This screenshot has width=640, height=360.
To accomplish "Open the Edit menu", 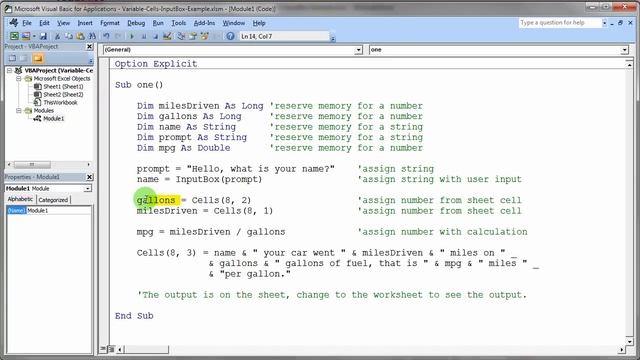I will 44,23.
